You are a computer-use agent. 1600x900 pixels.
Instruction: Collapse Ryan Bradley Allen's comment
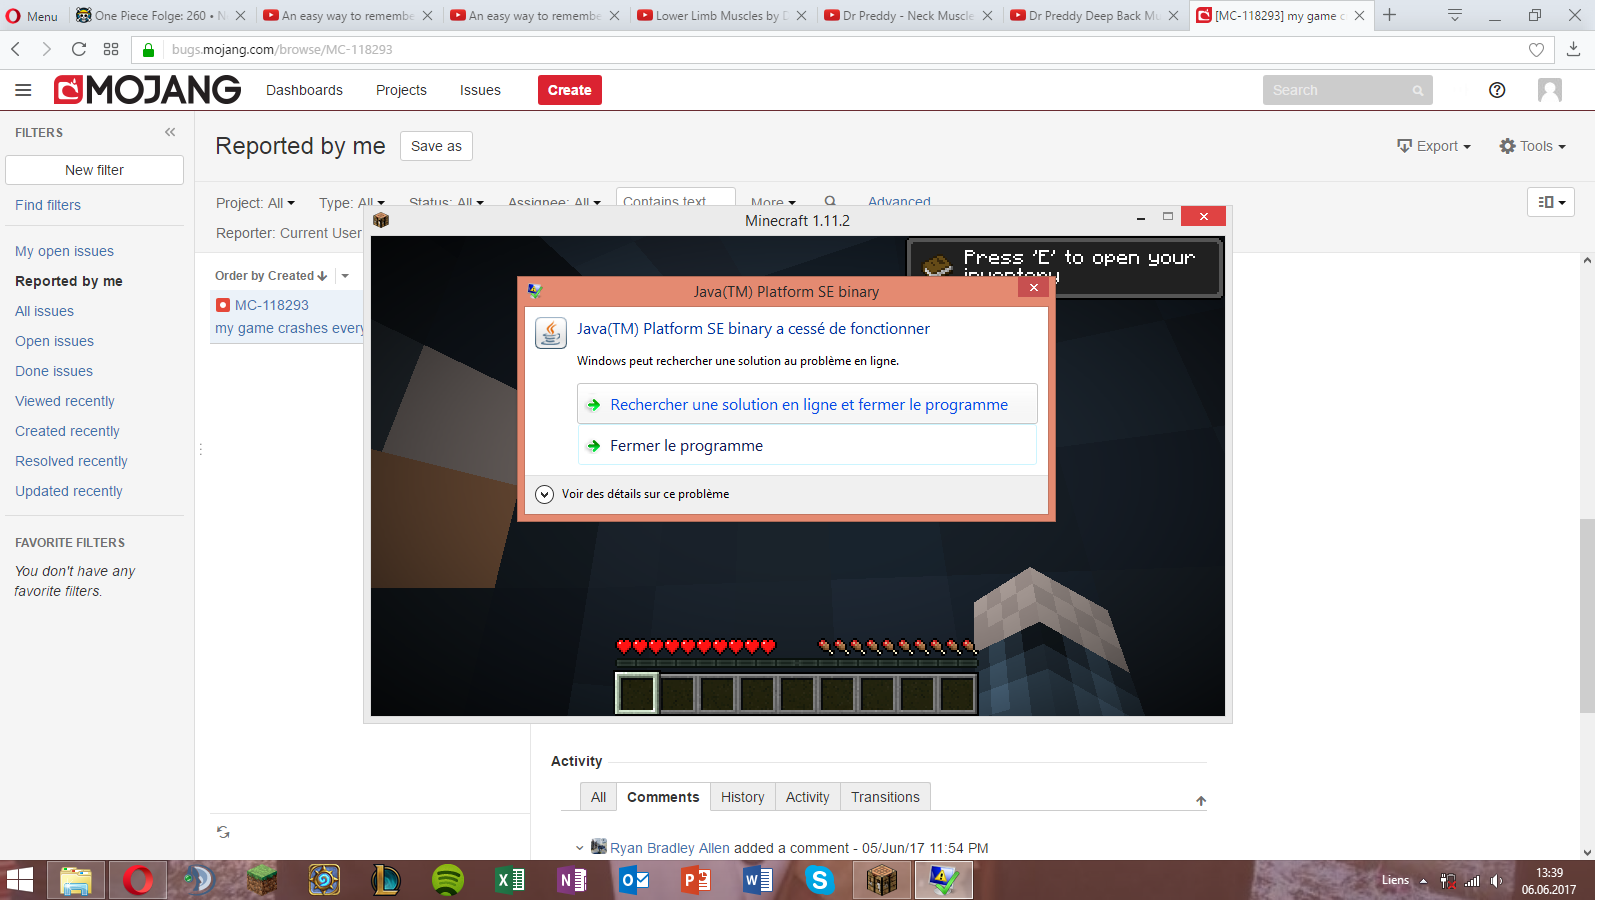coord(579,848)
